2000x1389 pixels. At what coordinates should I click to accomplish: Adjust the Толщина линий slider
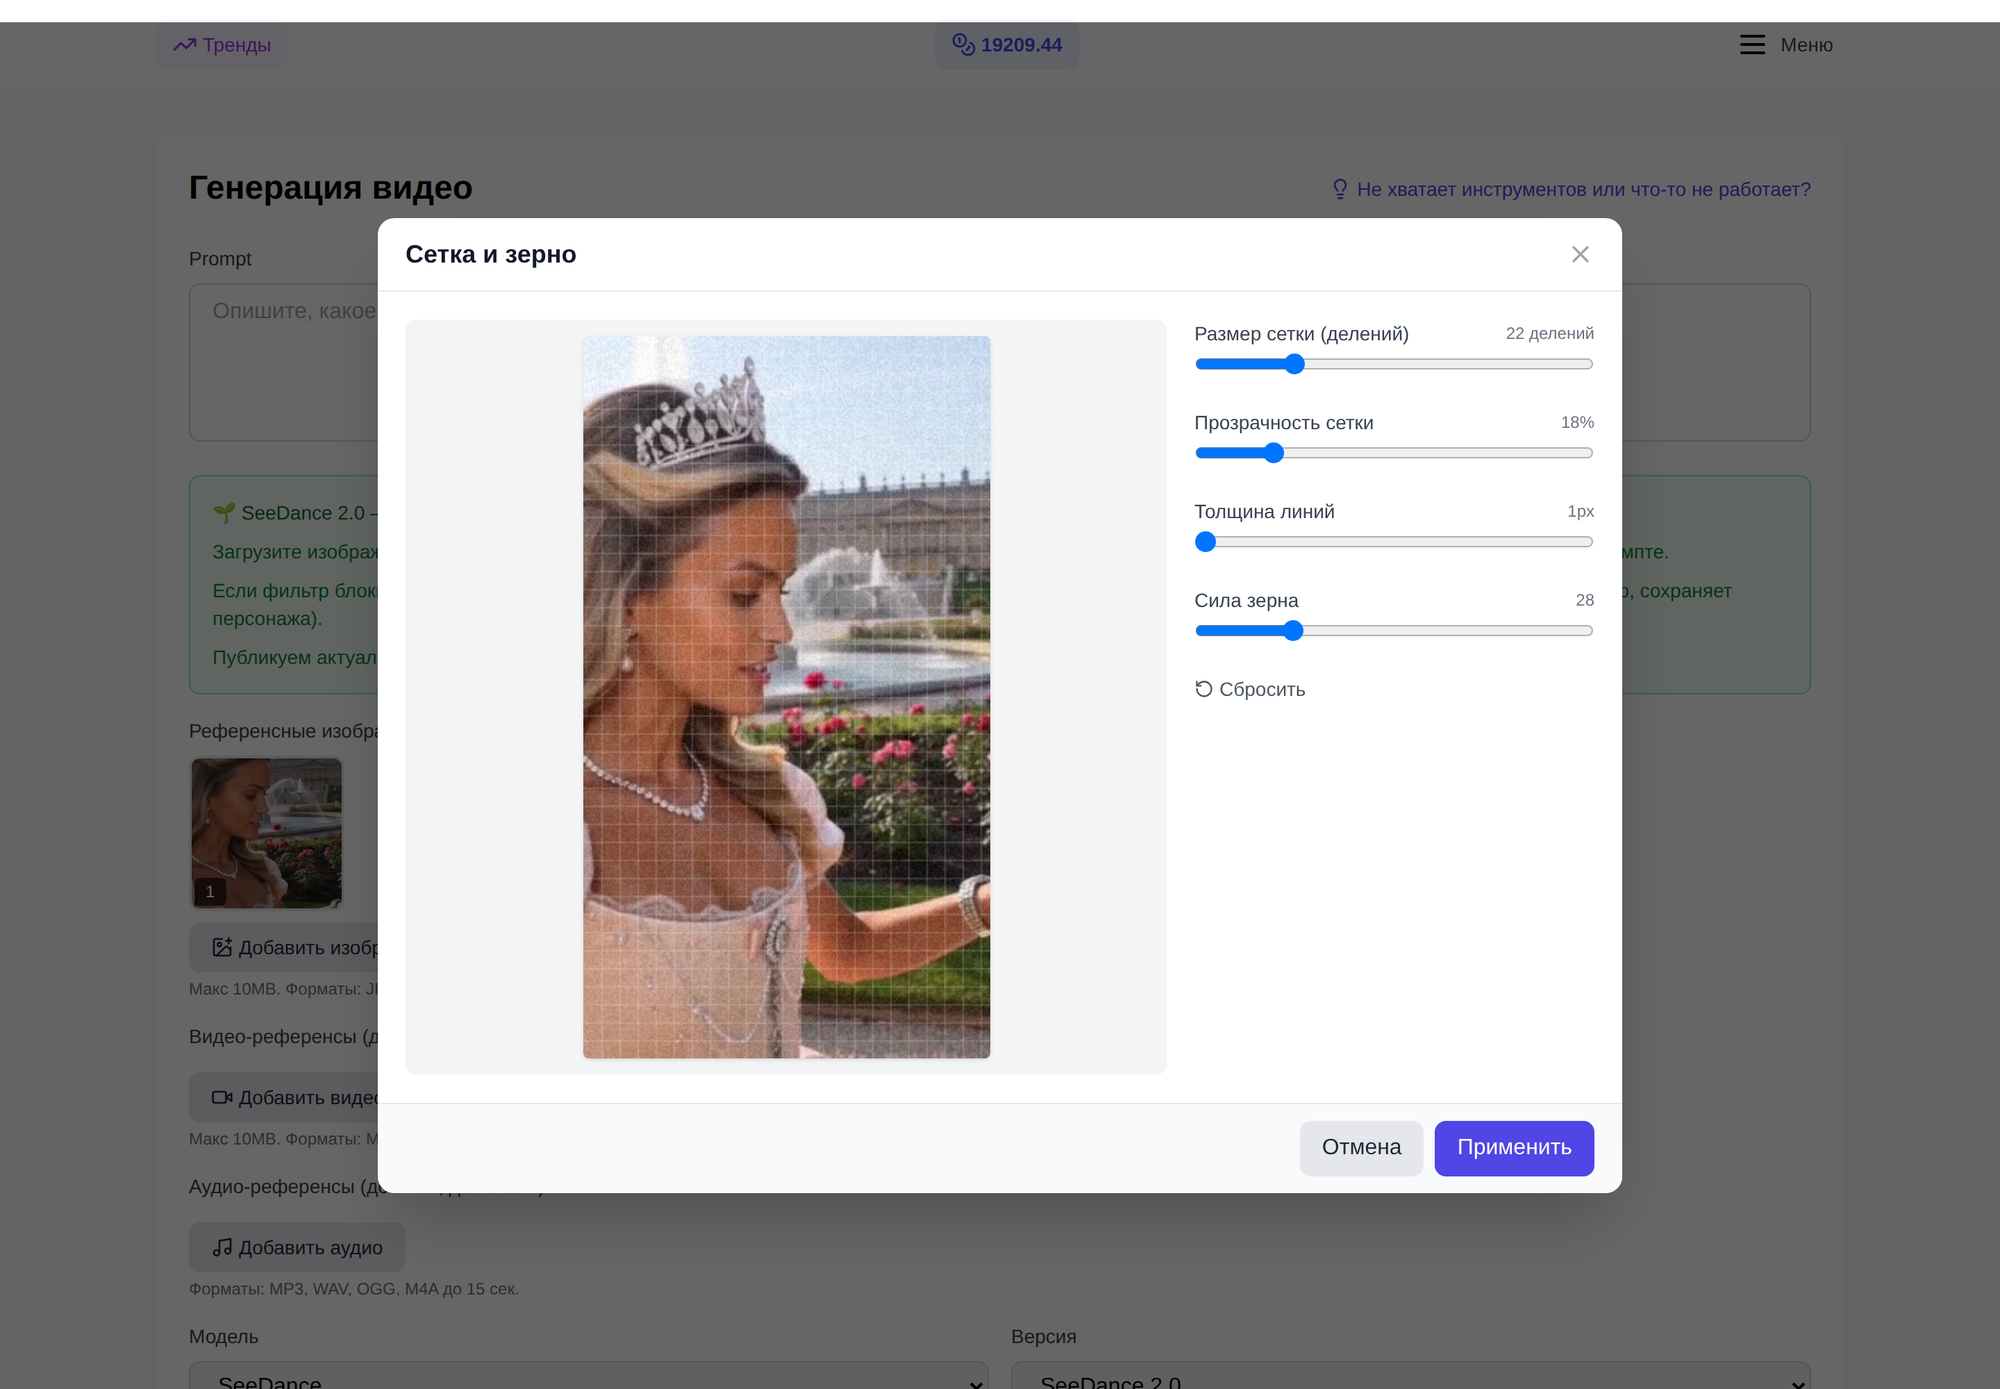pos(1393,542)
